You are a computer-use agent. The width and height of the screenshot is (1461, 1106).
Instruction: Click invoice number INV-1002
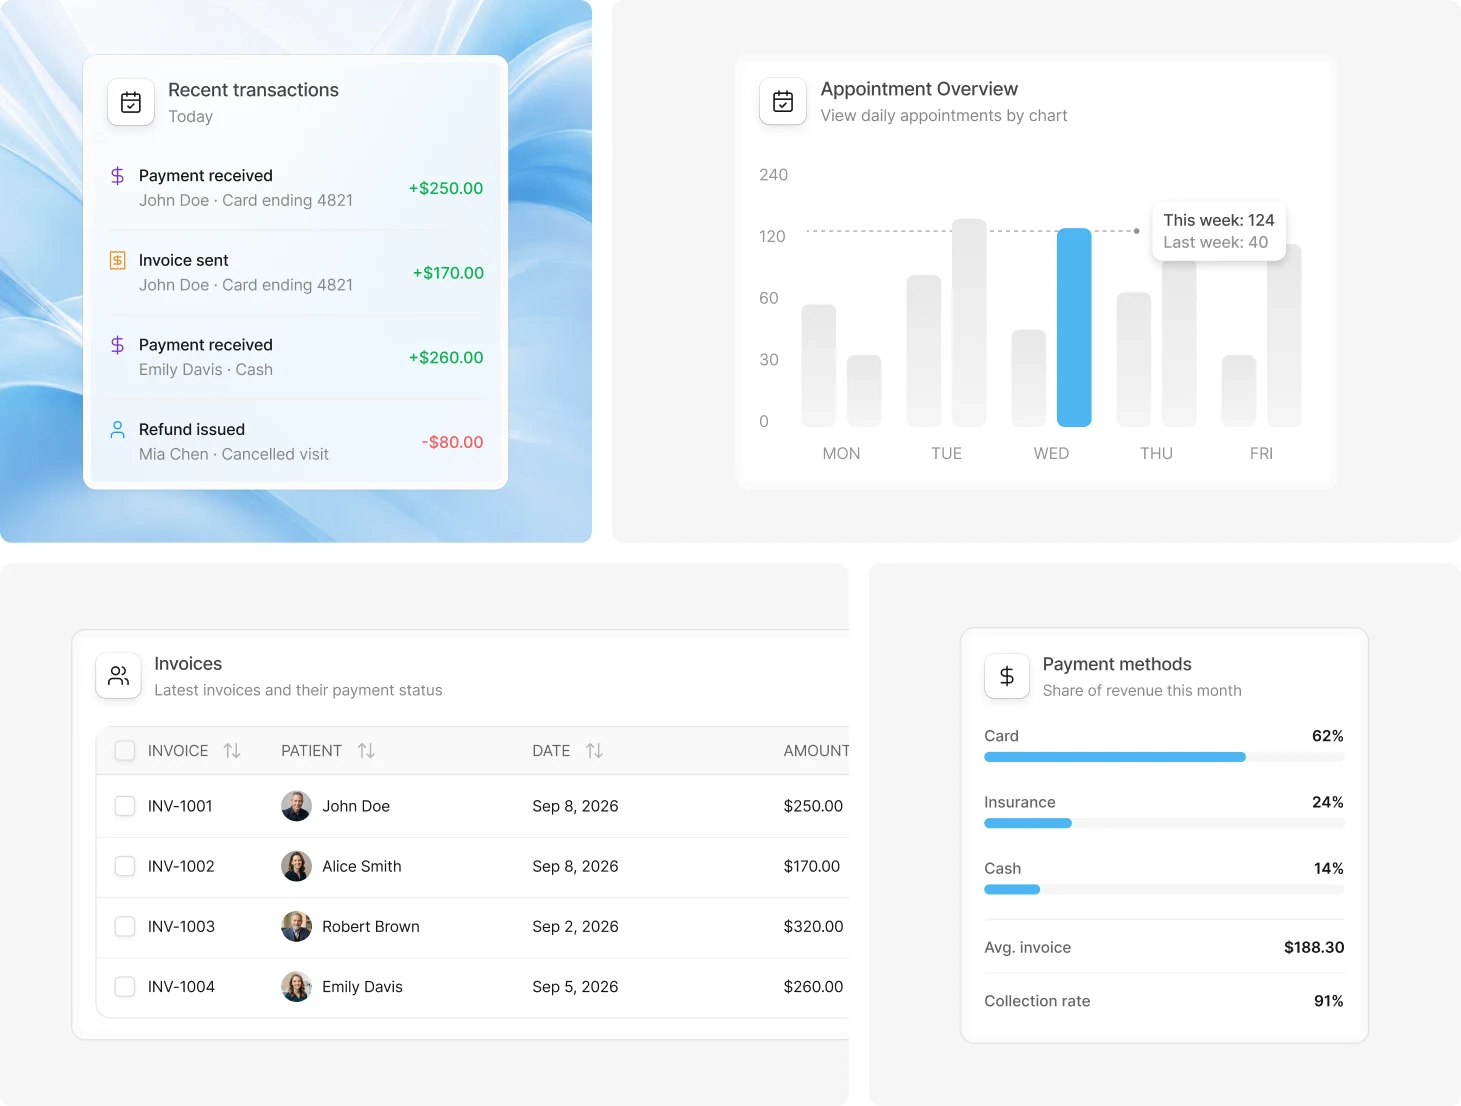tap(181, 866)
